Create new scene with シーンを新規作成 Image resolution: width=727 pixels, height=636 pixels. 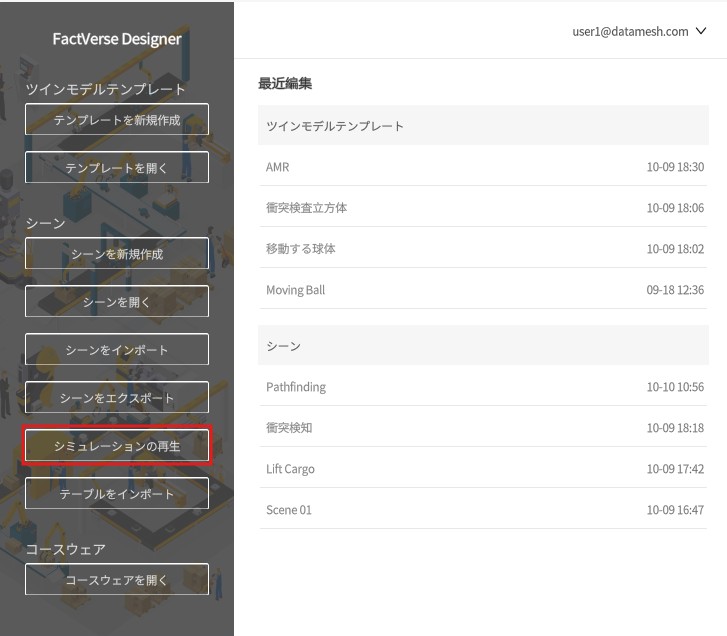[117, 254]
